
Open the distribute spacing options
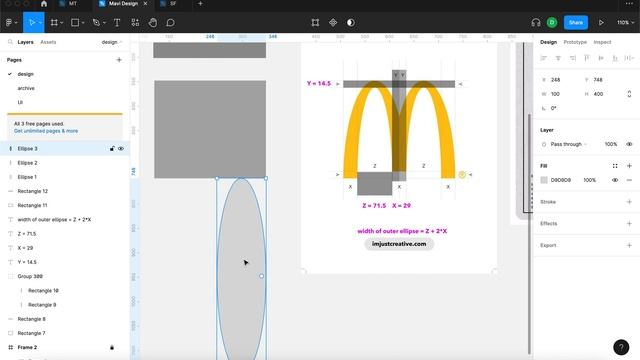tap(629, 58)
